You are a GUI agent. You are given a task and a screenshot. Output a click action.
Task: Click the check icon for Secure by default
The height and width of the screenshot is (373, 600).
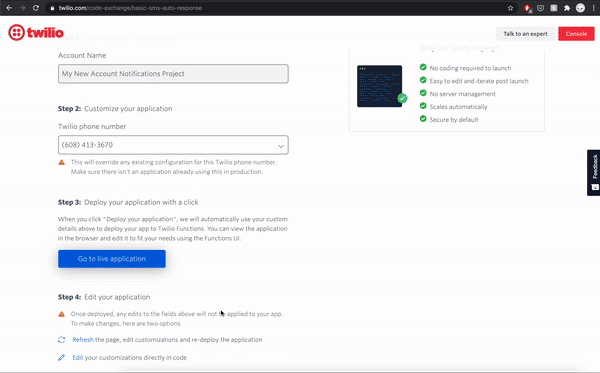(423, 119)
